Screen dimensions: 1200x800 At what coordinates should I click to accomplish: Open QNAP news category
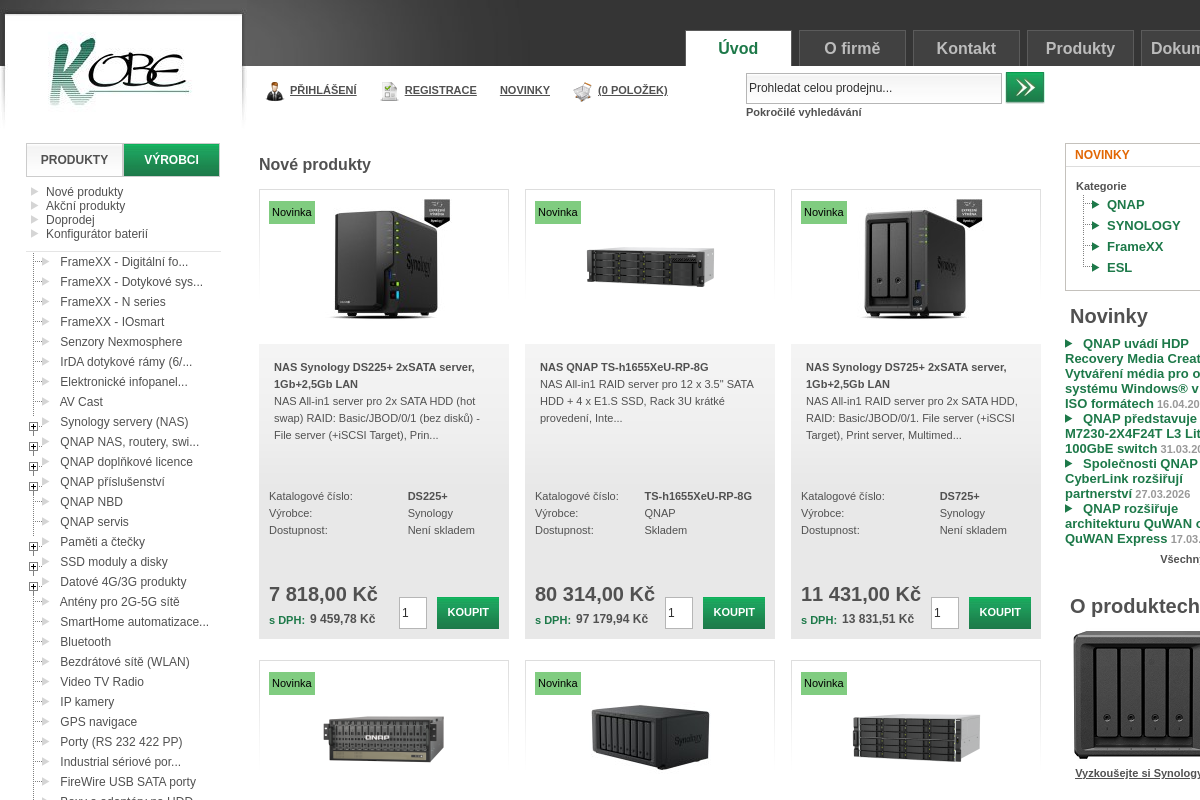pyautogui.click(x=1125, y=205)
